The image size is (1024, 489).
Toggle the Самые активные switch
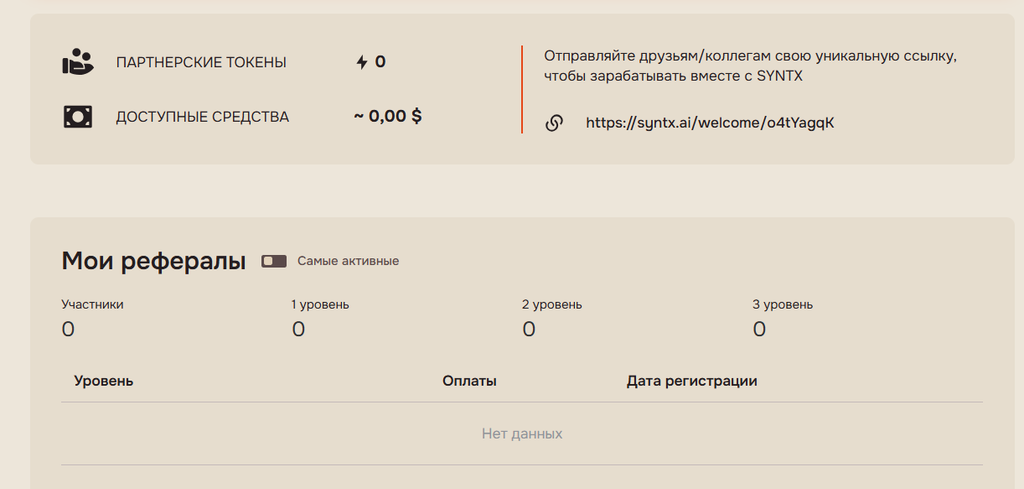[274, 261]
